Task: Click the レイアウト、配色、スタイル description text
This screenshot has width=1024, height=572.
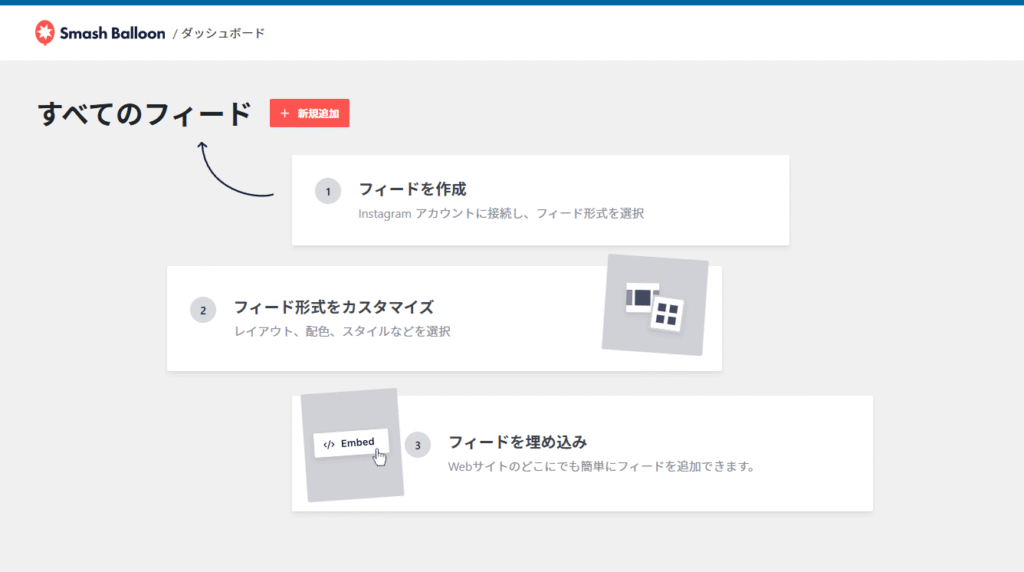Action: click(x=342, y=331)
